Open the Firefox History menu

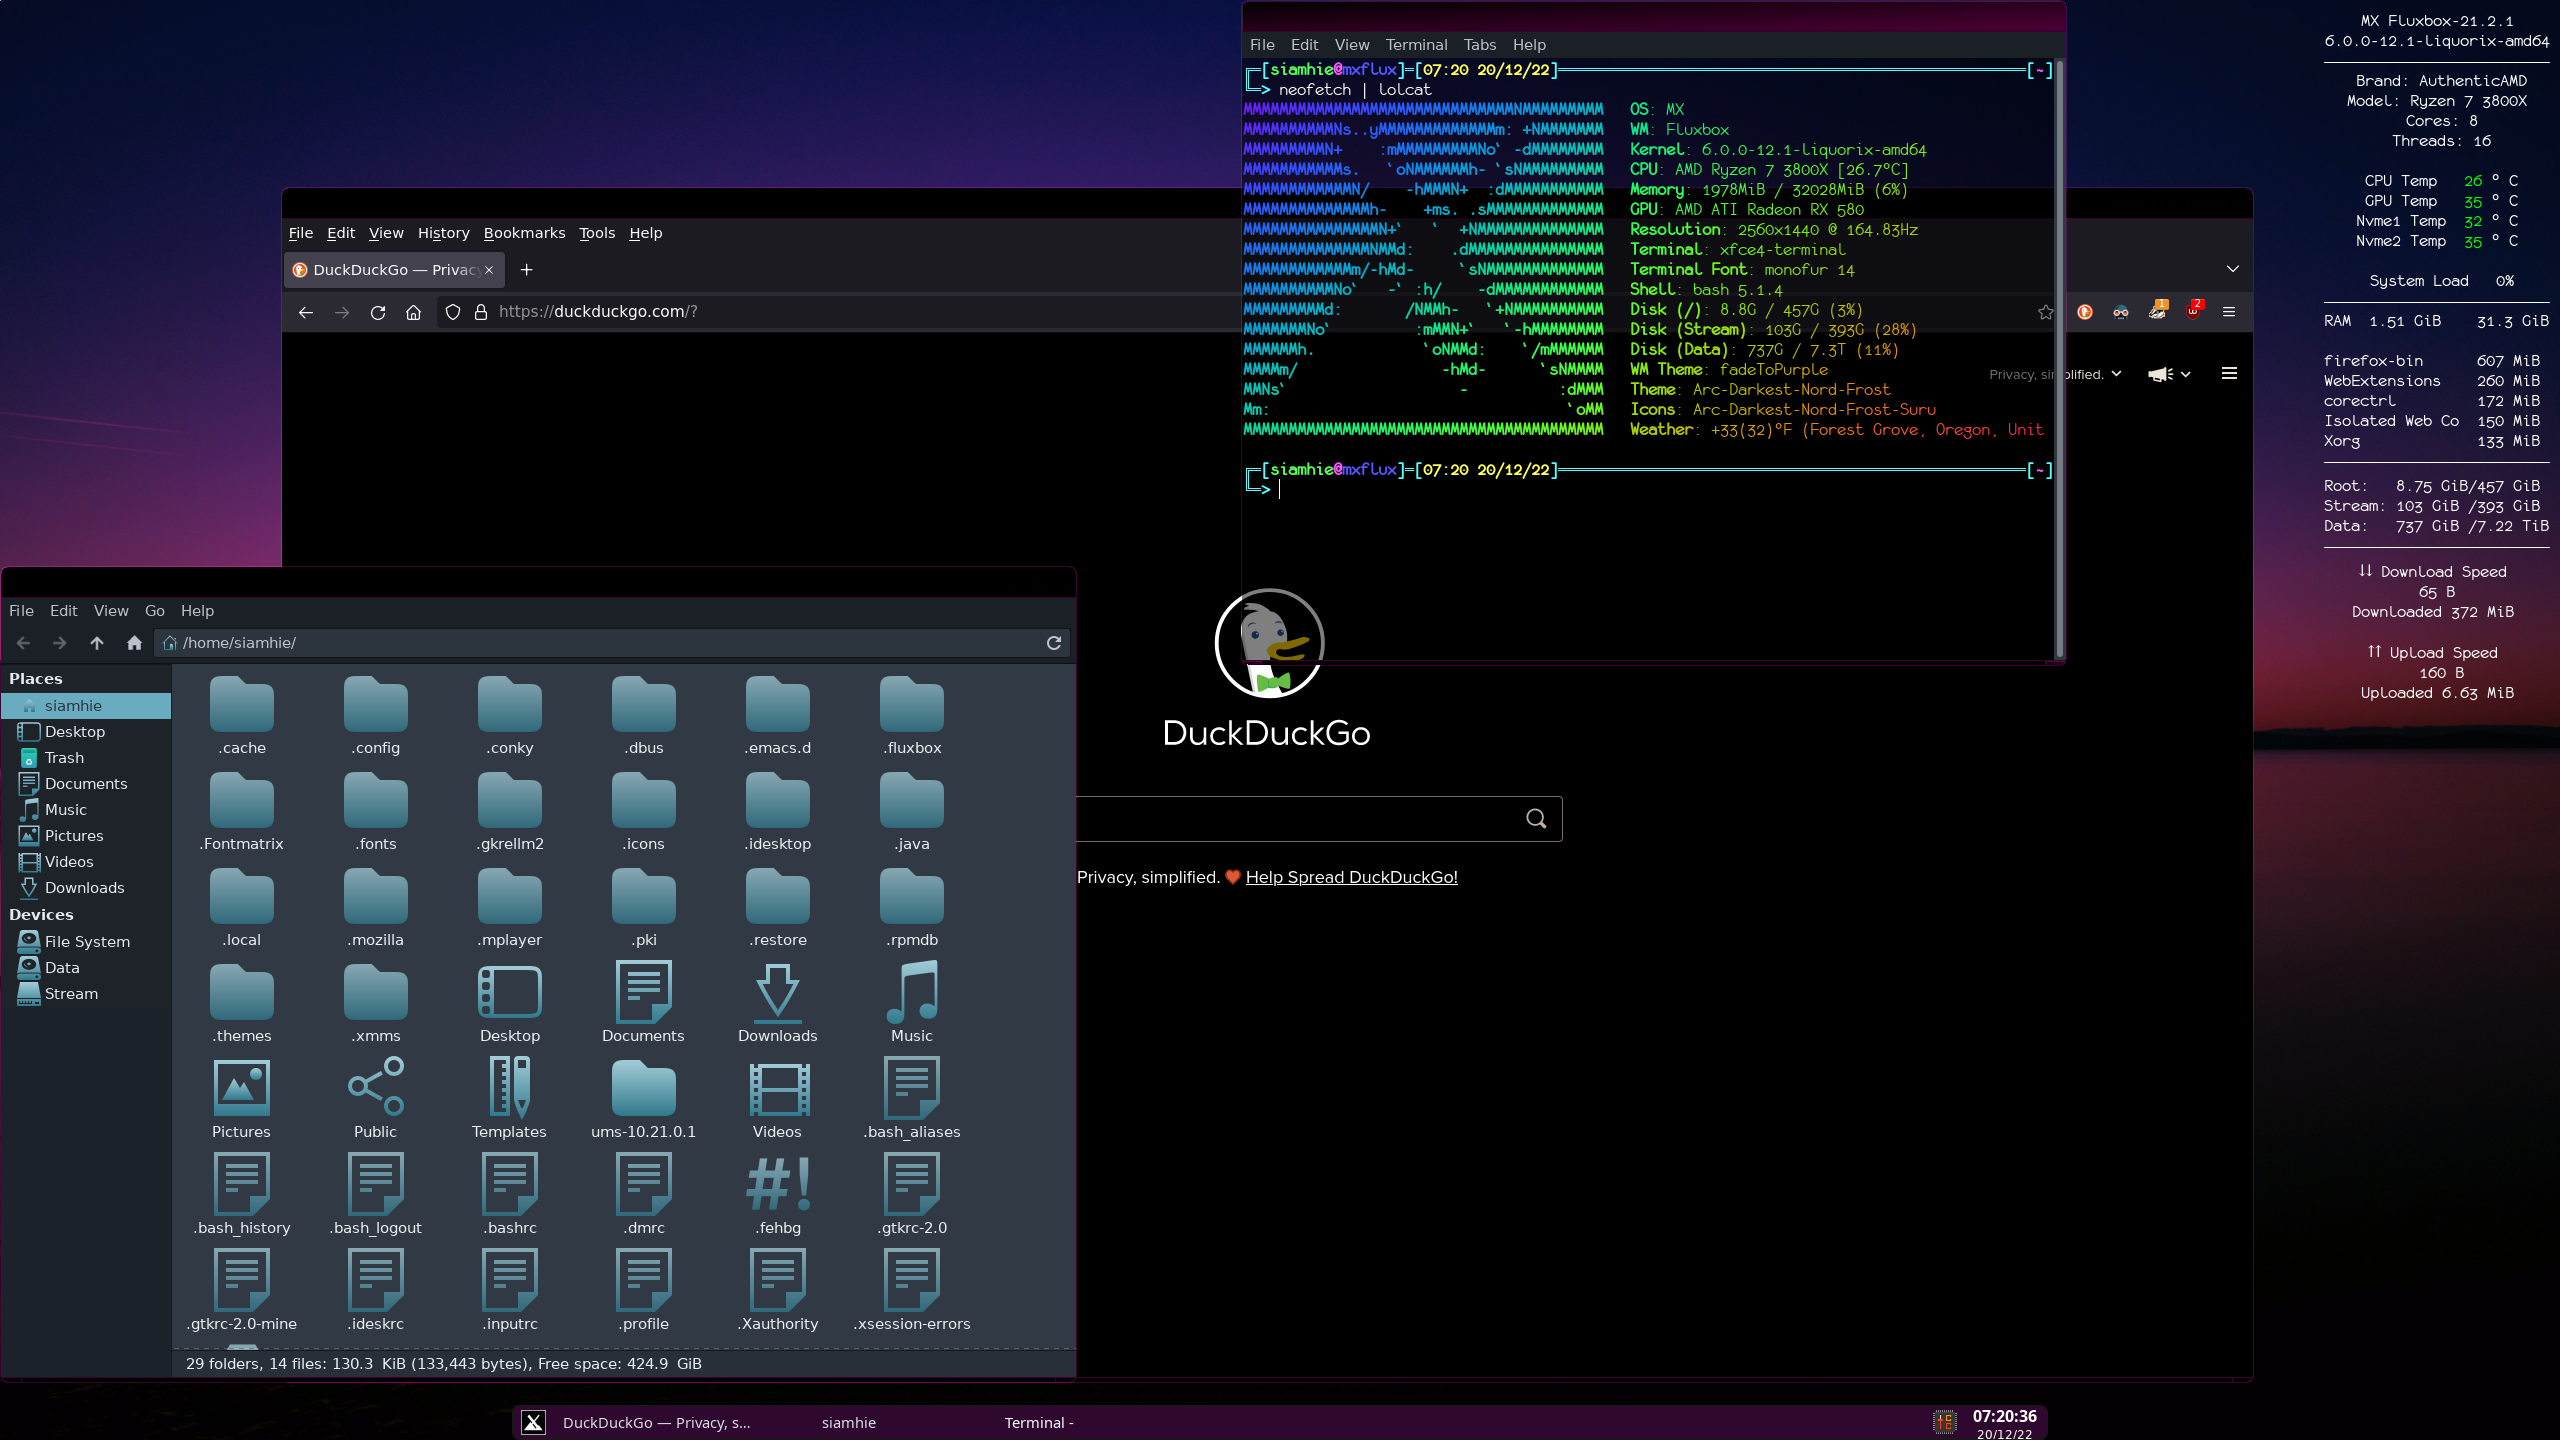click(x=443, y=233)
